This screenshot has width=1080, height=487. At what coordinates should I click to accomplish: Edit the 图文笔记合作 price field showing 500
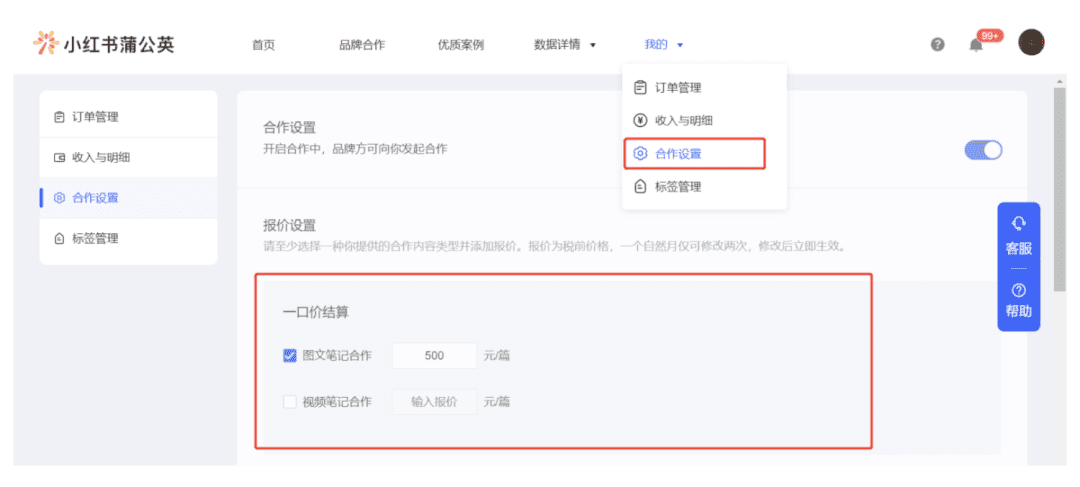coord(435,355)
